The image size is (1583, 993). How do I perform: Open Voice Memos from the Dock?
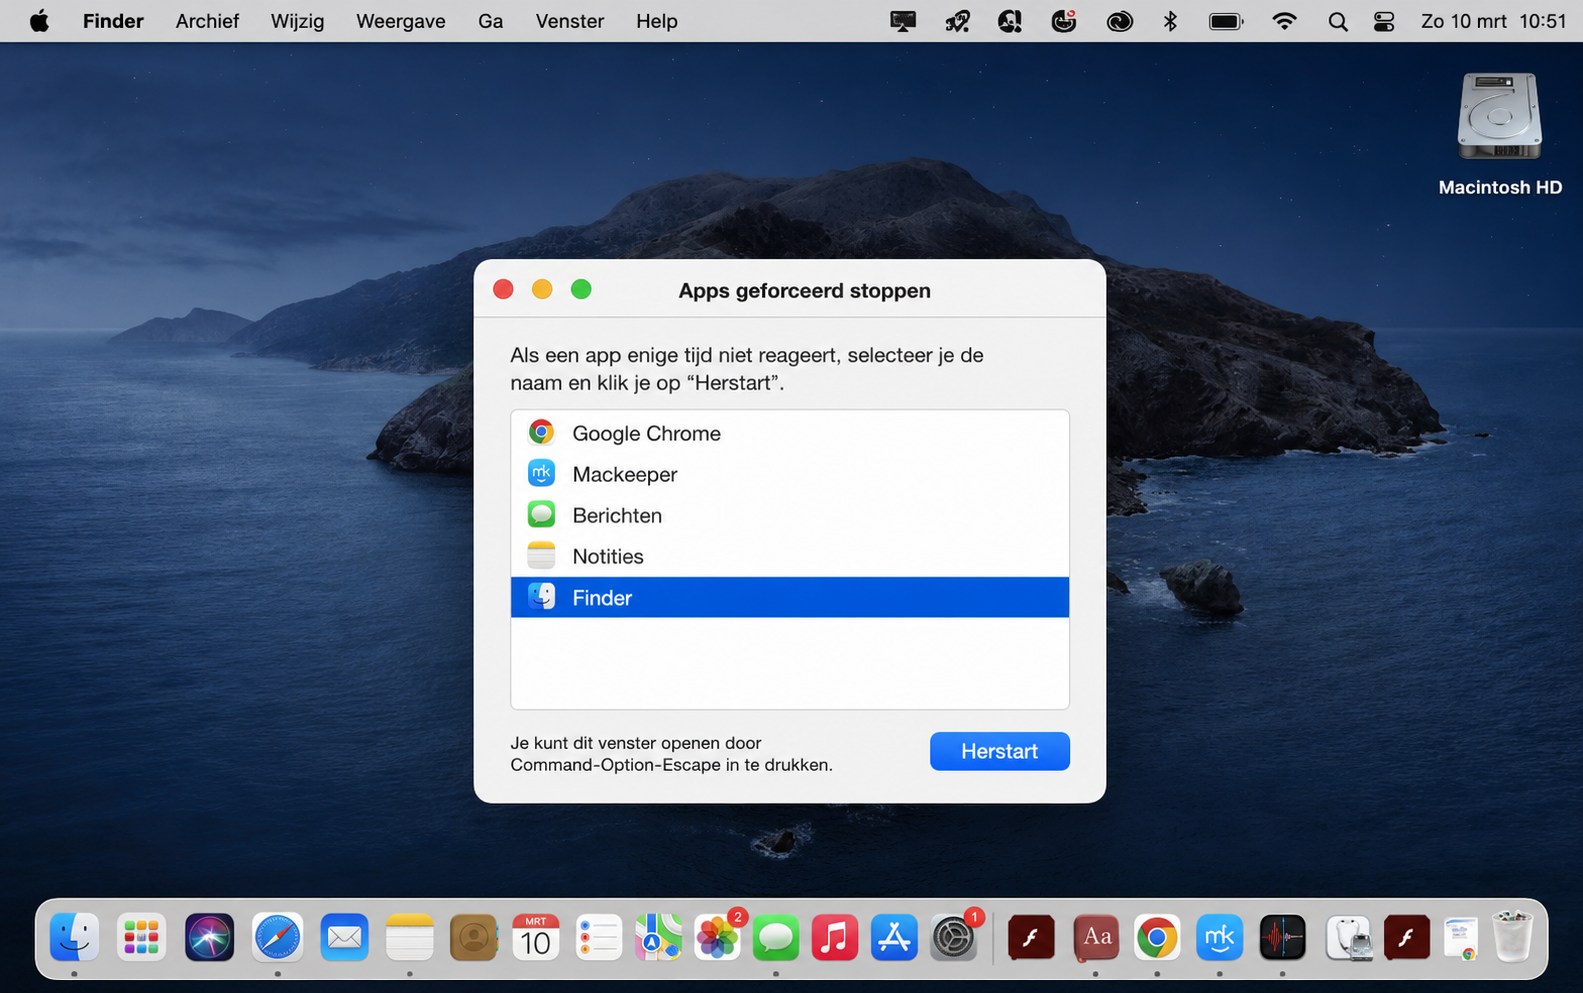coord(1282,938)
